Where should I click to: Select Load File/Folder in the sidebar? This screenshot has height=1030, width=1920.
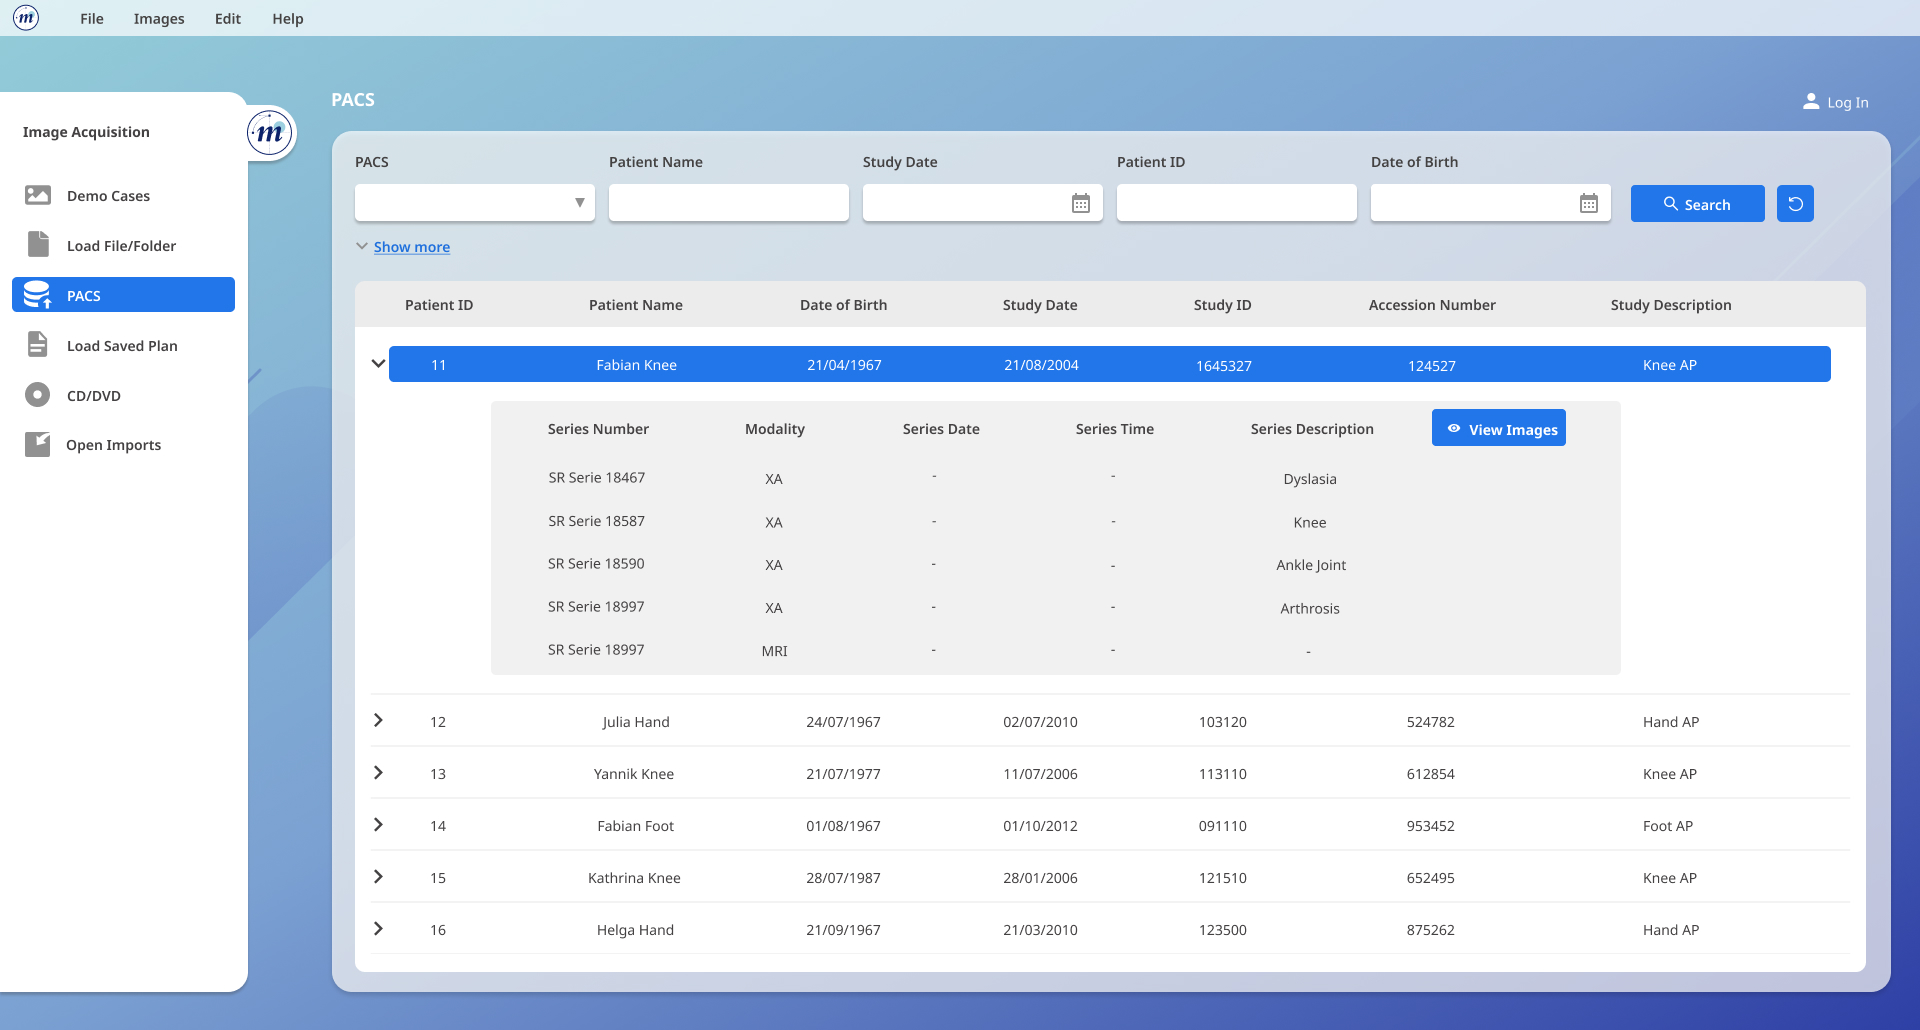pos(123,246)
